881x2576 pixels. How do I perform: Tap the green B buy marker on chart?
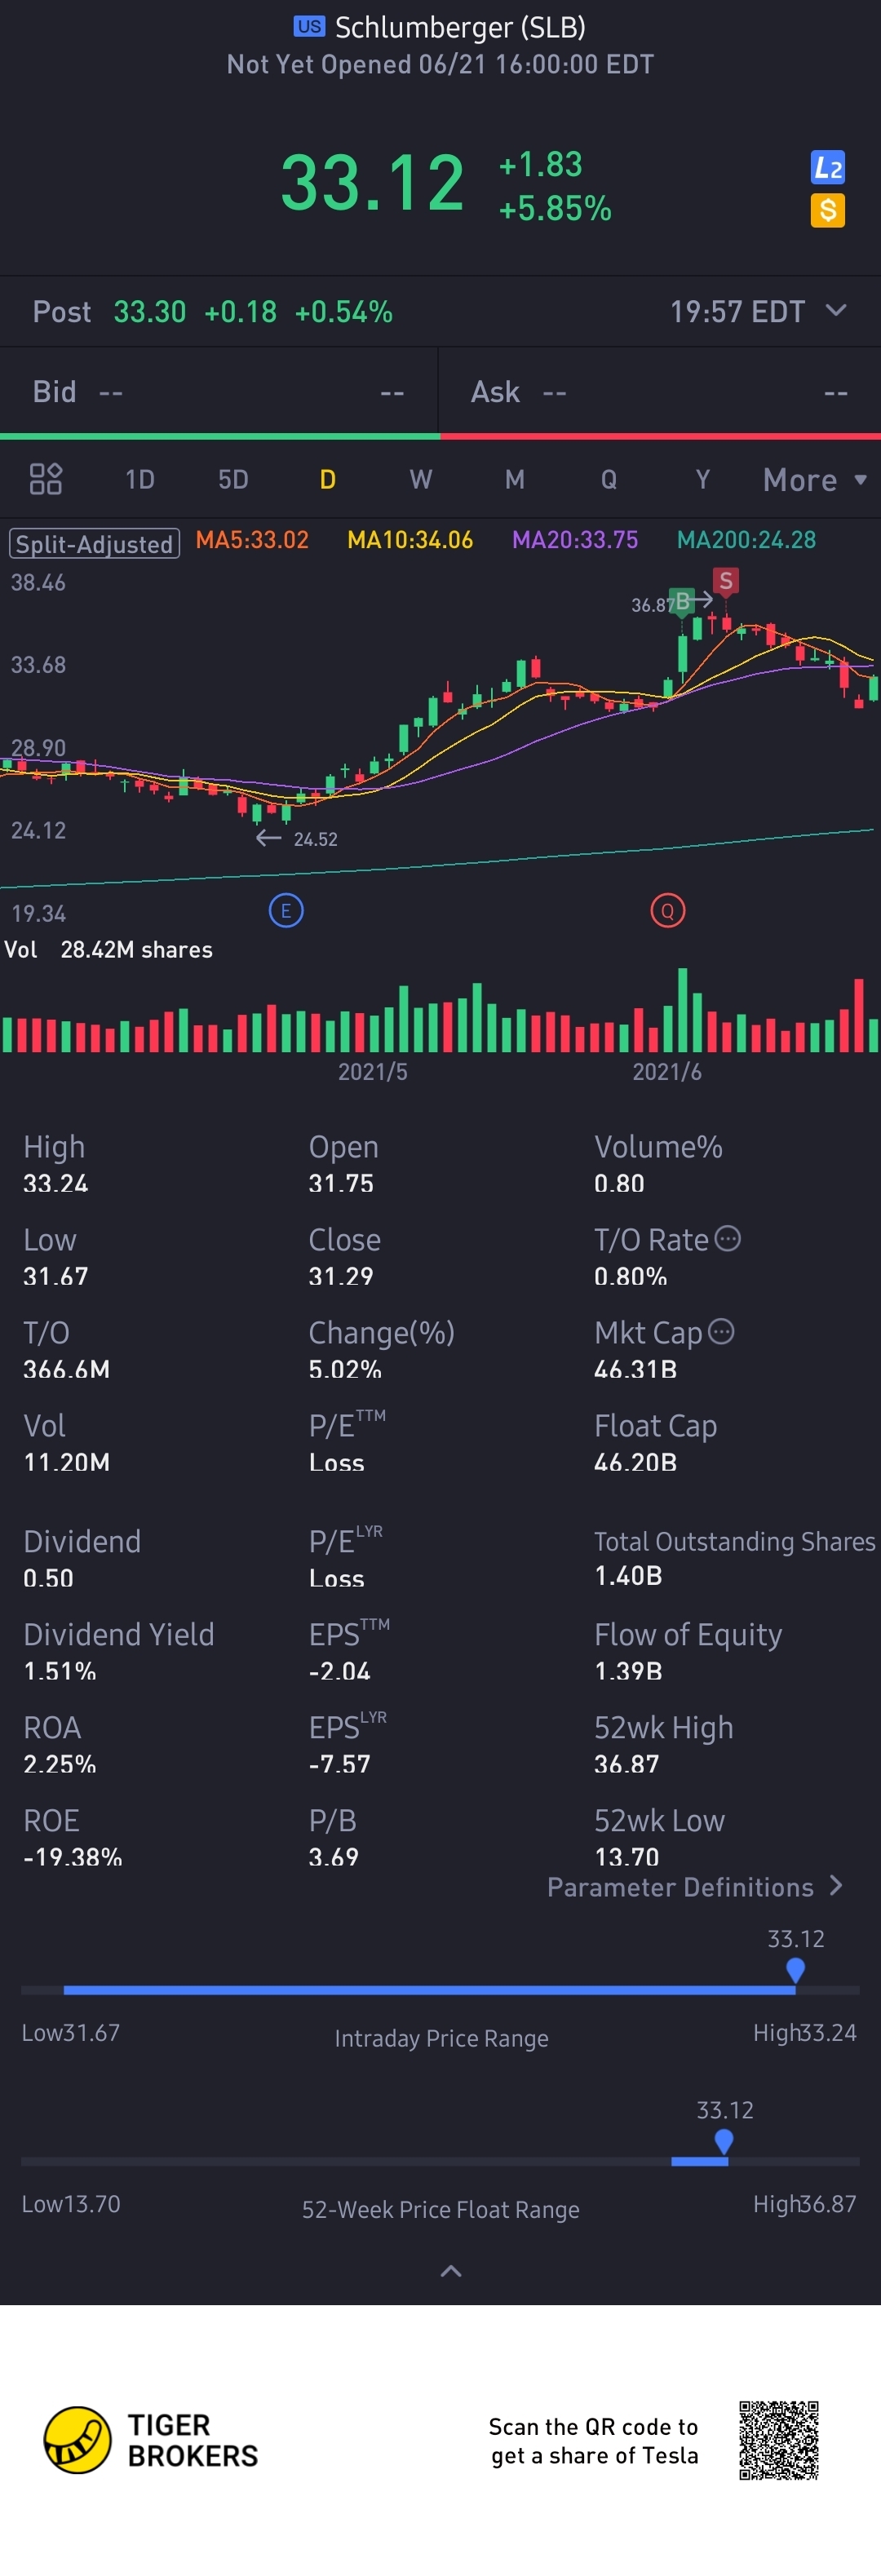coord(683,601)
